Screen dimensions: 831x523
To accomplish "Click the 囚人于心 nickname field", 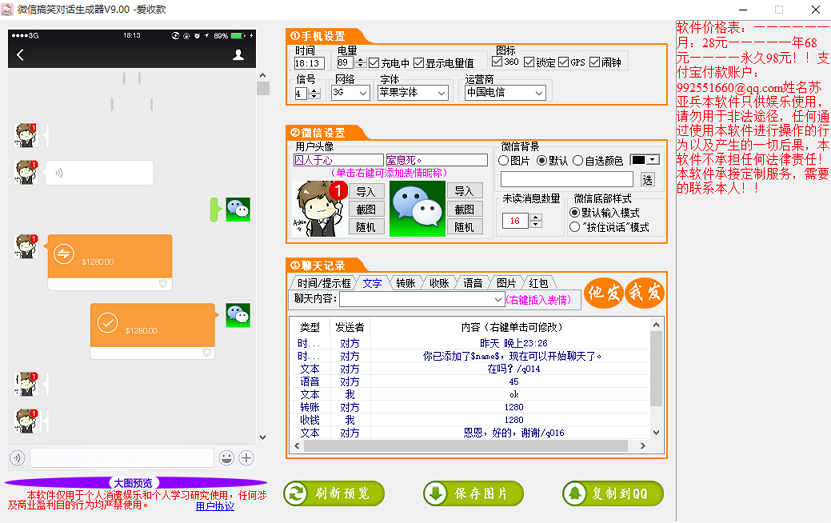I will pyautogui.click(x=338, y=160).
